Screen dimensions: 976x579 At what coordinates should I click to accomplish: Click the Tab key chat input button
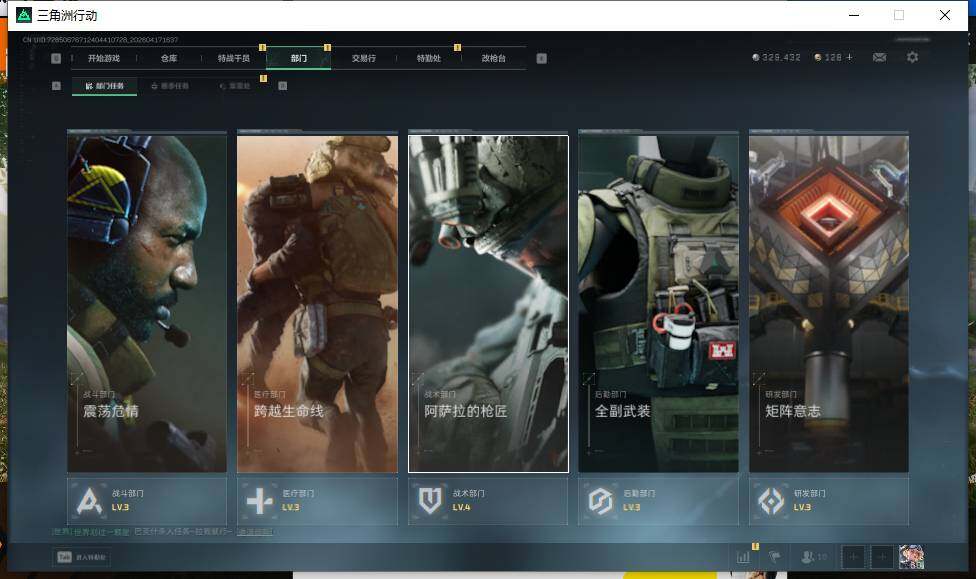(x=82, y=557)
